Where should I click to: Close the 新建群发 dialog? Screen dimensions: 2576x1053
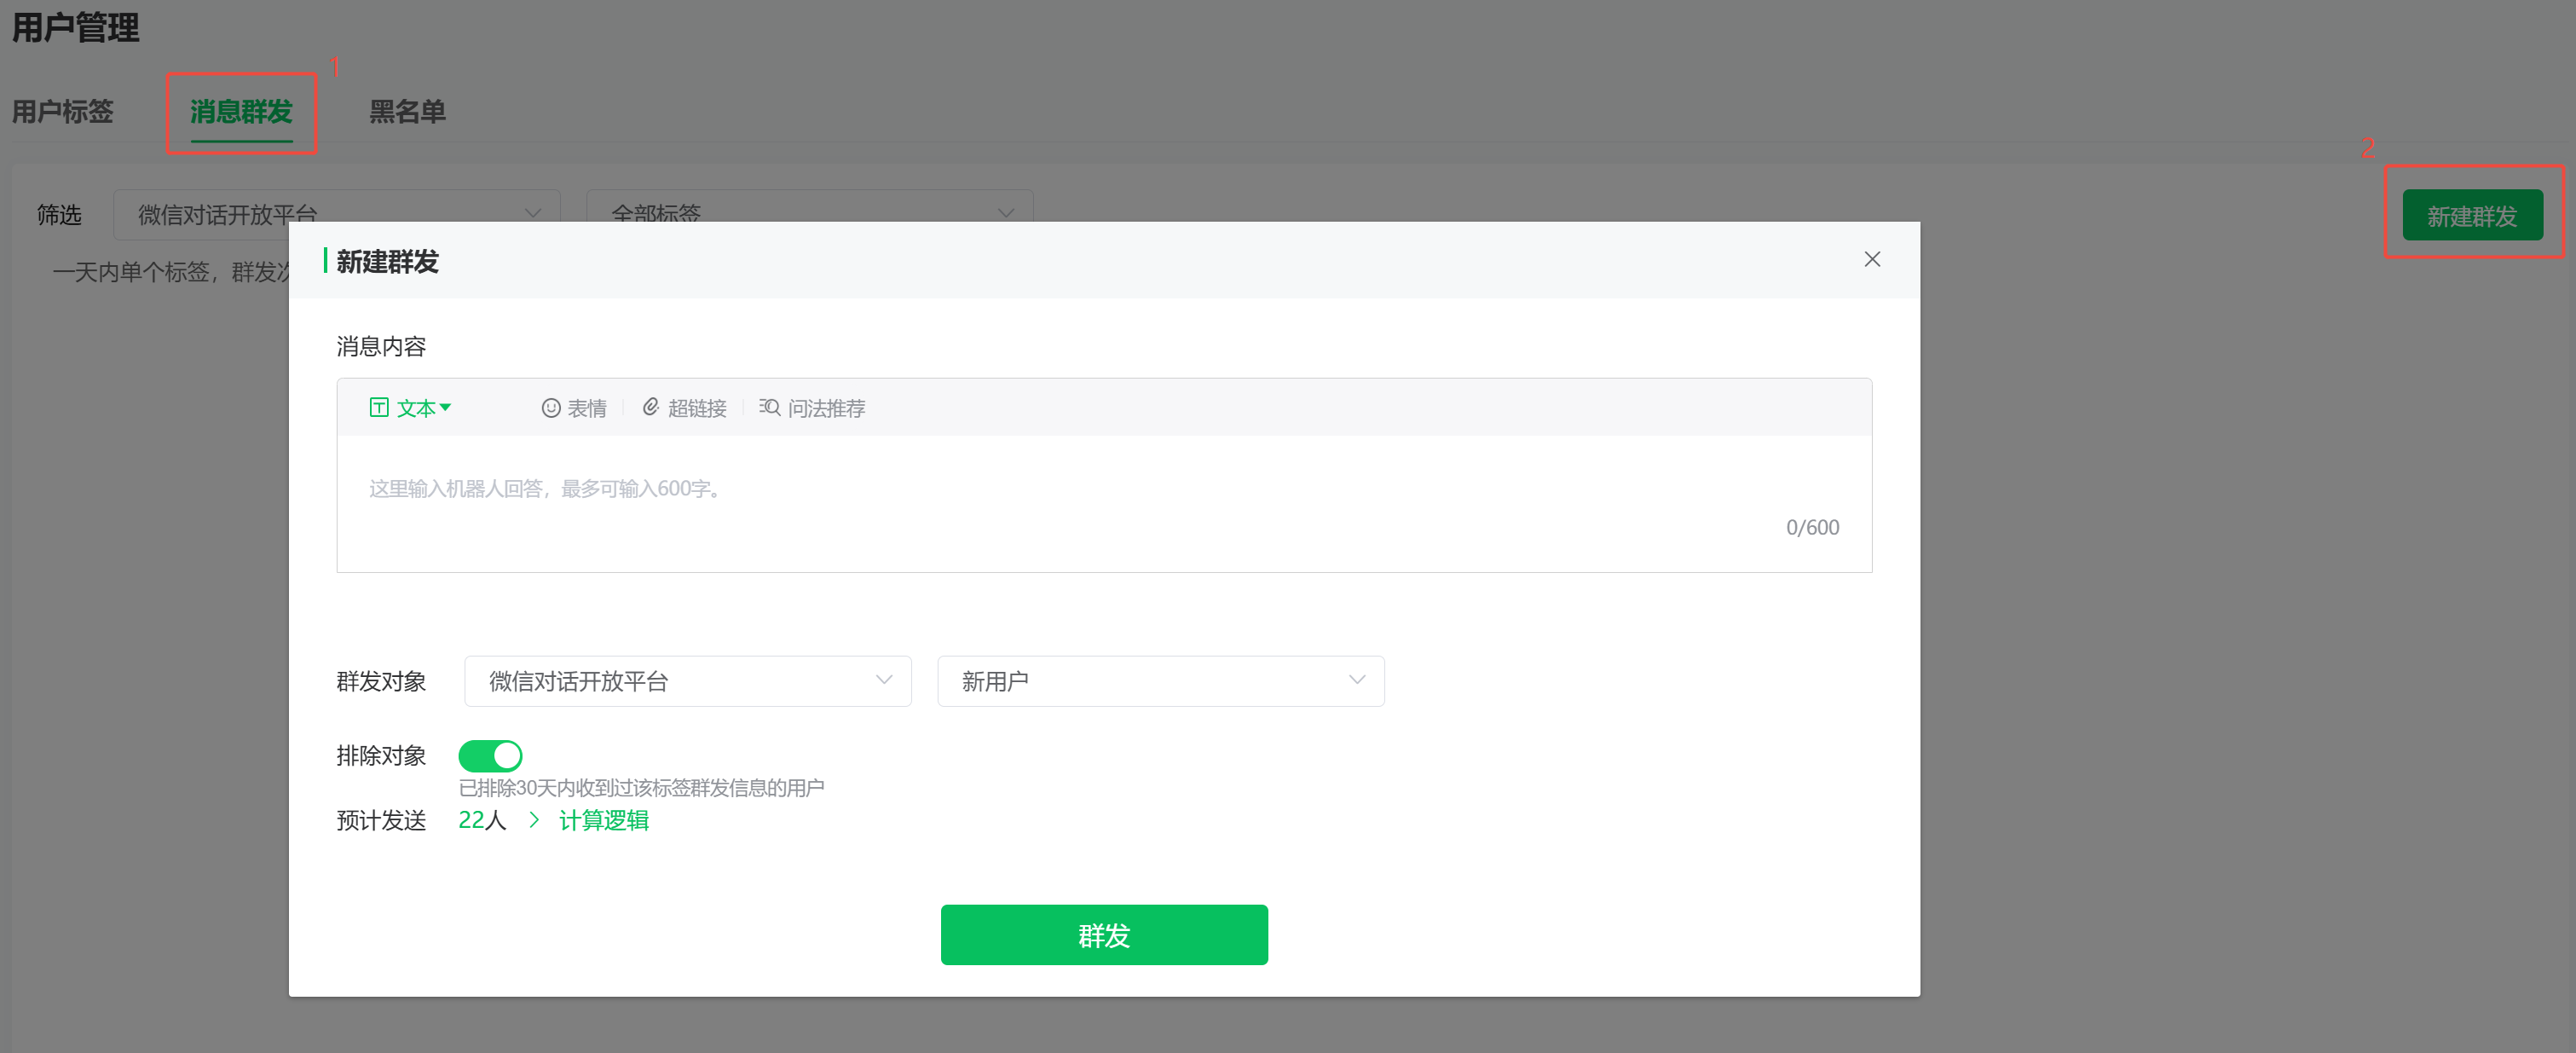coord(1872,260)
